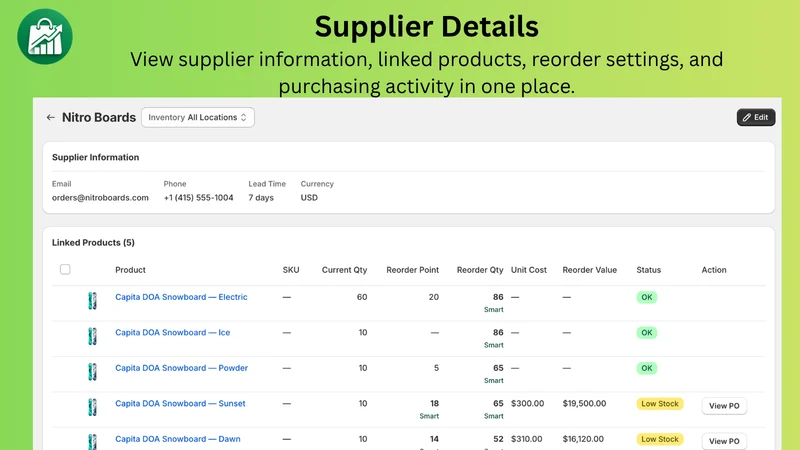Click View PO for Dawn snowboard
Image resolution: width=800 pixels, height=450 pixels.
pyautogui.click(x=724, y=441)
